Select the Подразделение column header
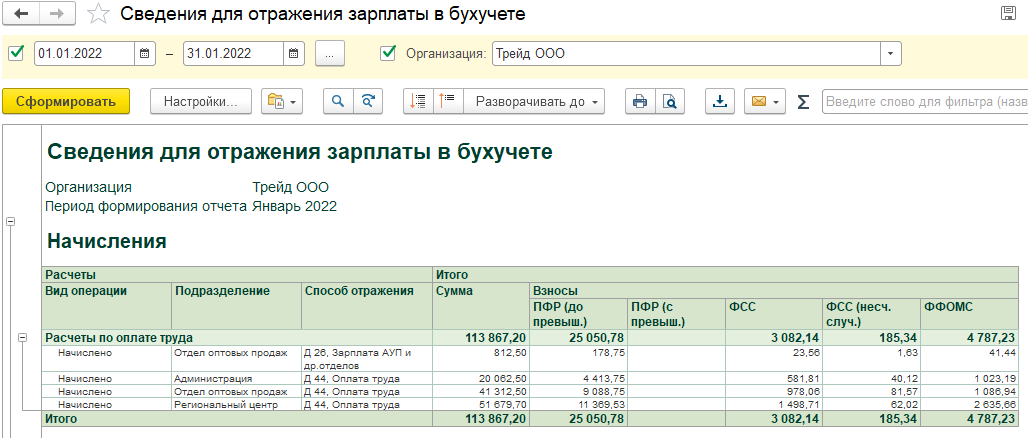Viewport: 1028px width, 438px height. 236,306
